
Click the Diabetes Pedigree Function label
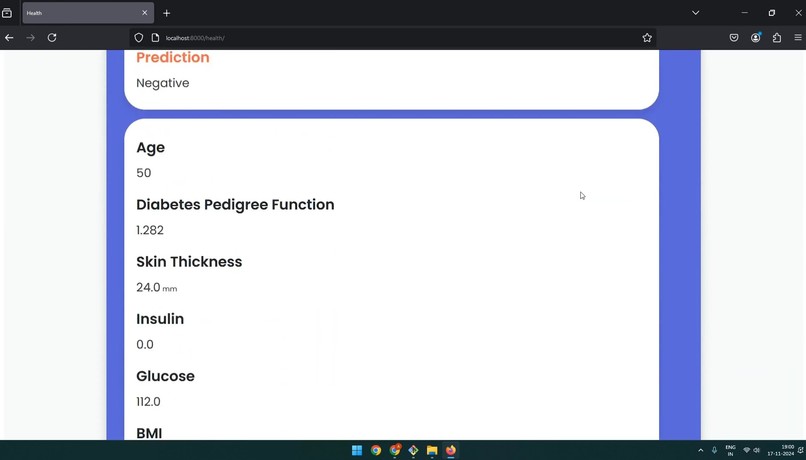(x=235, y=205)
